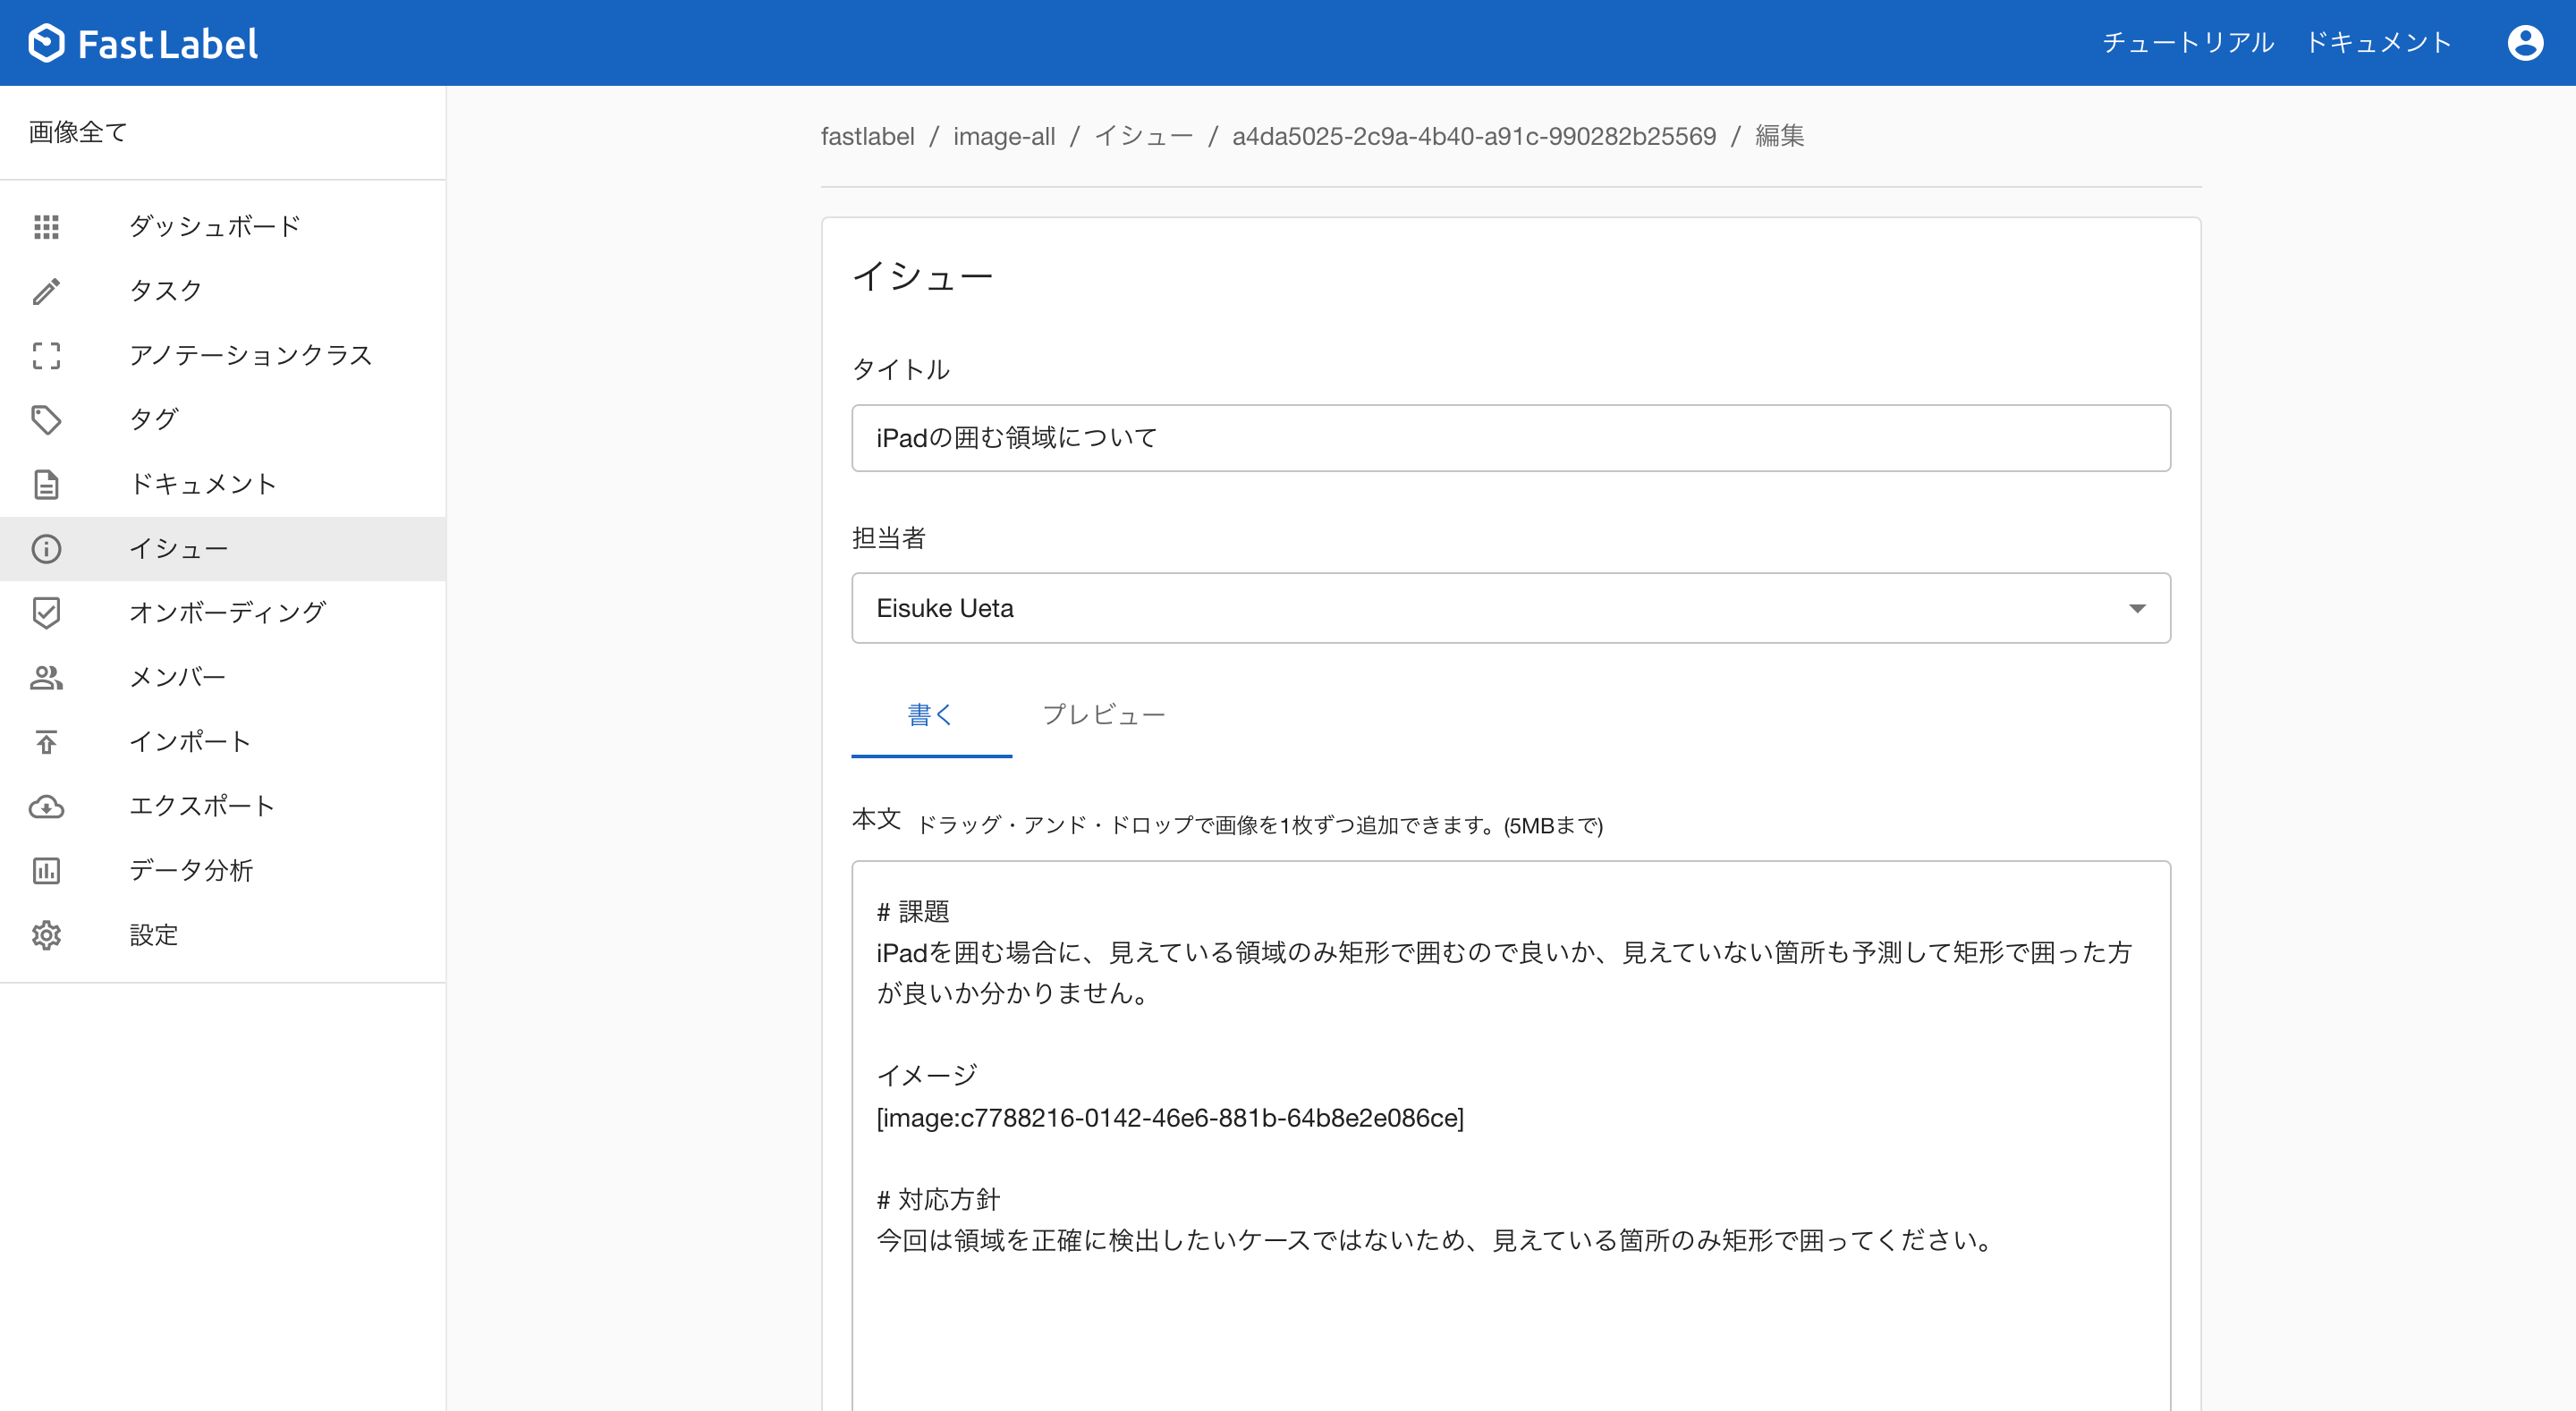Click the pencil task icon
The image size is (2576, 1411).
coord(46,291)
